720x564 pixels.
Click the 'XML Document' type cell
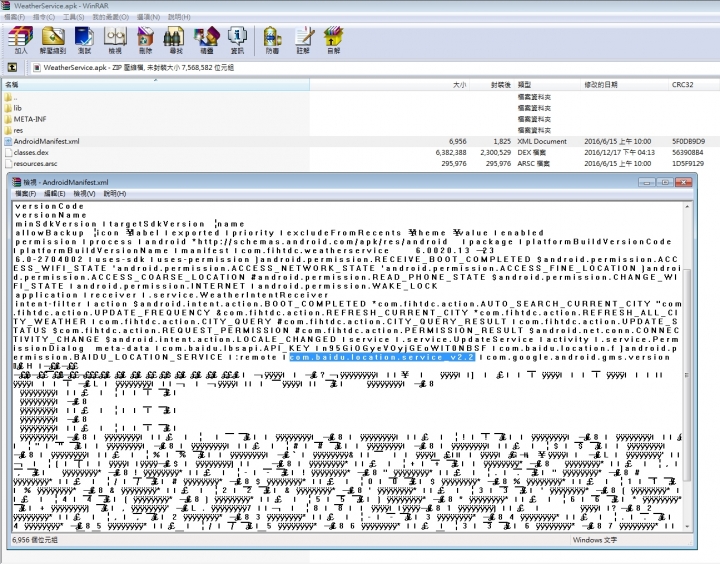(x=542, y=141)
